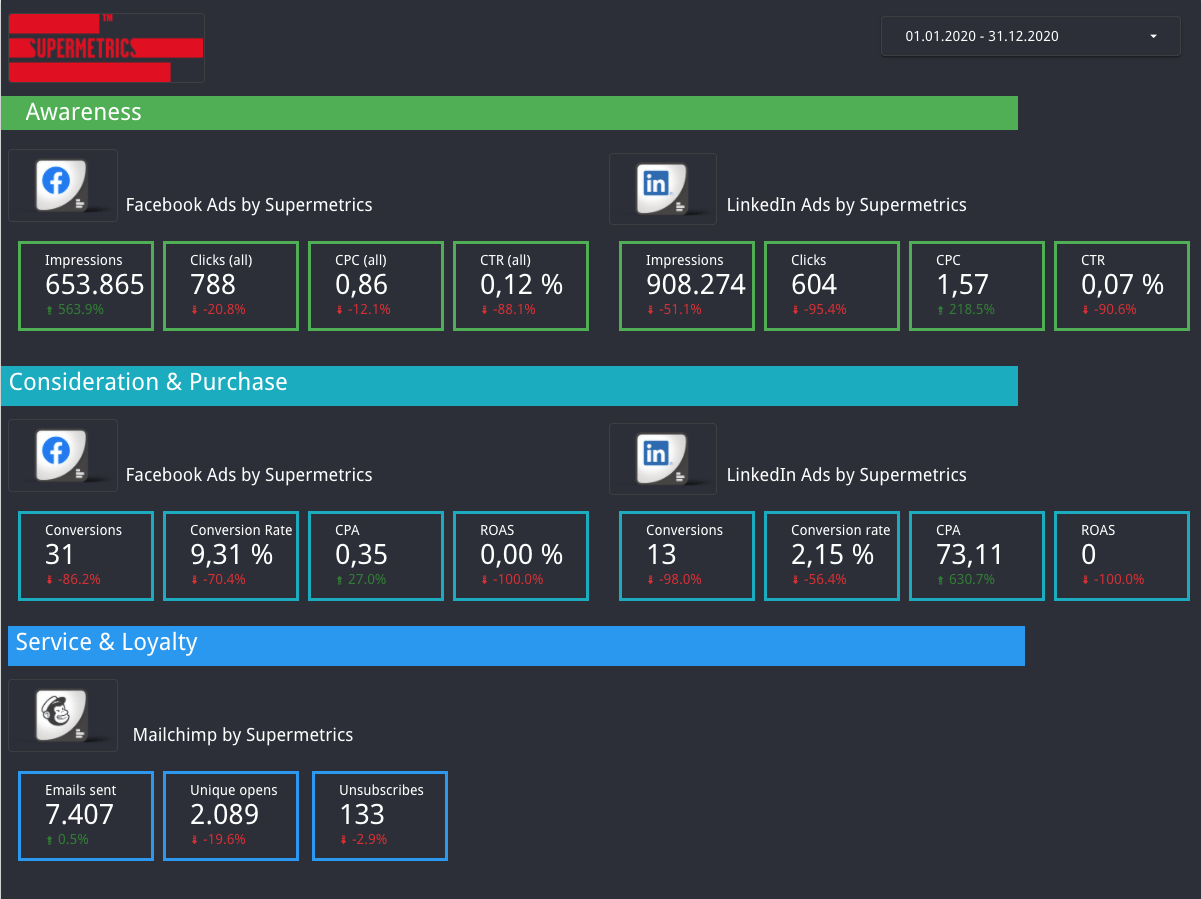1202x899 pixels.
Task: Select Unique opens scorecard 2.089
Action: click(x=231, y=816)
